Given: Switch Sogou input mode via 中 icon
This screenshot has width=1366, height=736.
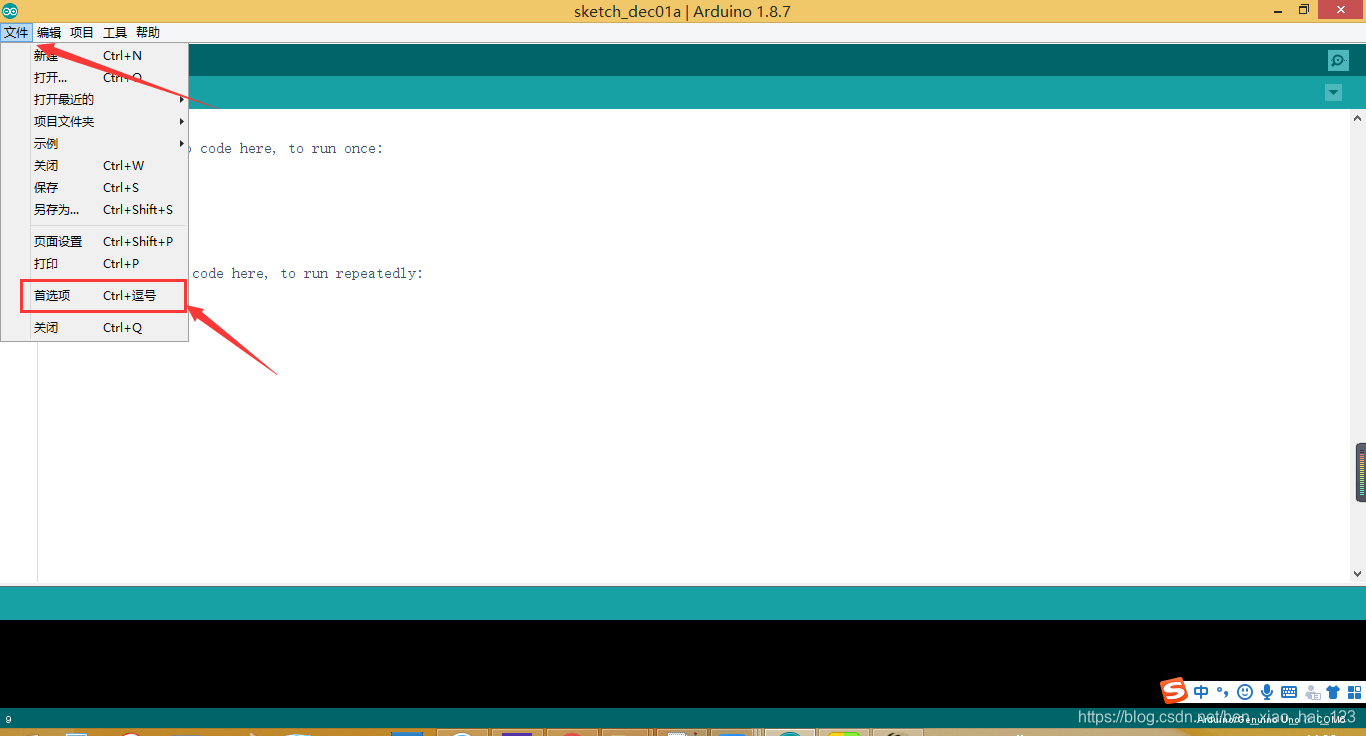Looking at the screenshot, I should pos(1201,692).
